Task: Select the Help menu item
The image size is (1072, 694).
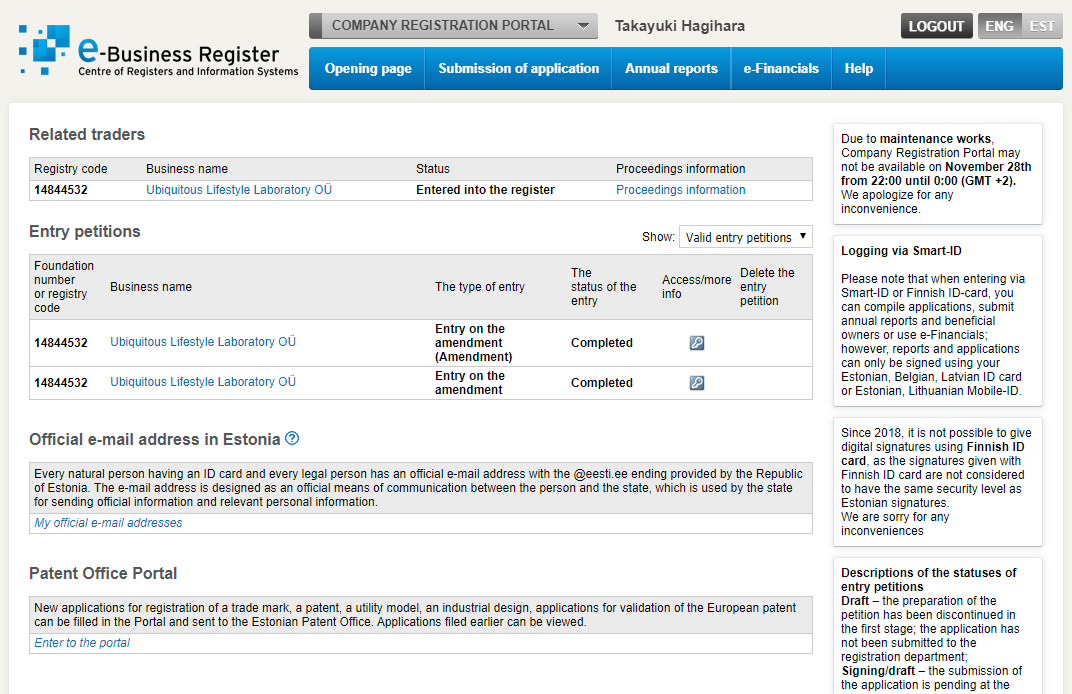Action: pos(859,68)
